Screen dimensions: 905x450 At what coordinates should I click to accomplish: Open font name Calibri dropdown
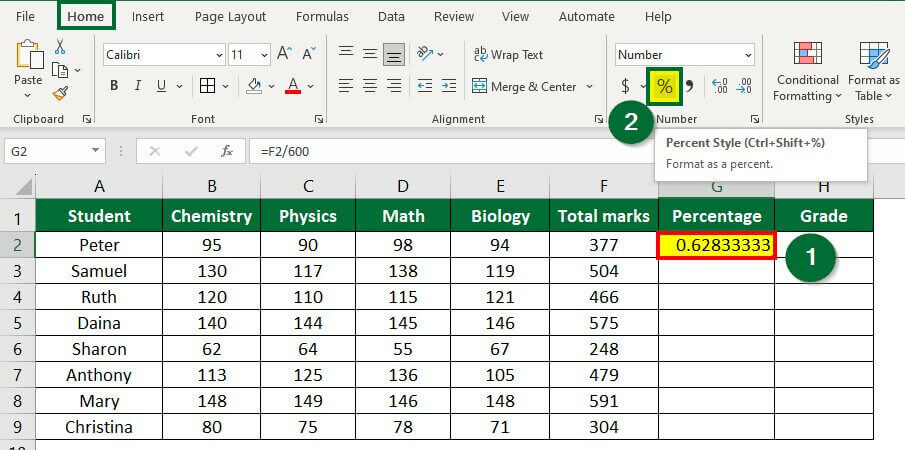coord(219,55)
